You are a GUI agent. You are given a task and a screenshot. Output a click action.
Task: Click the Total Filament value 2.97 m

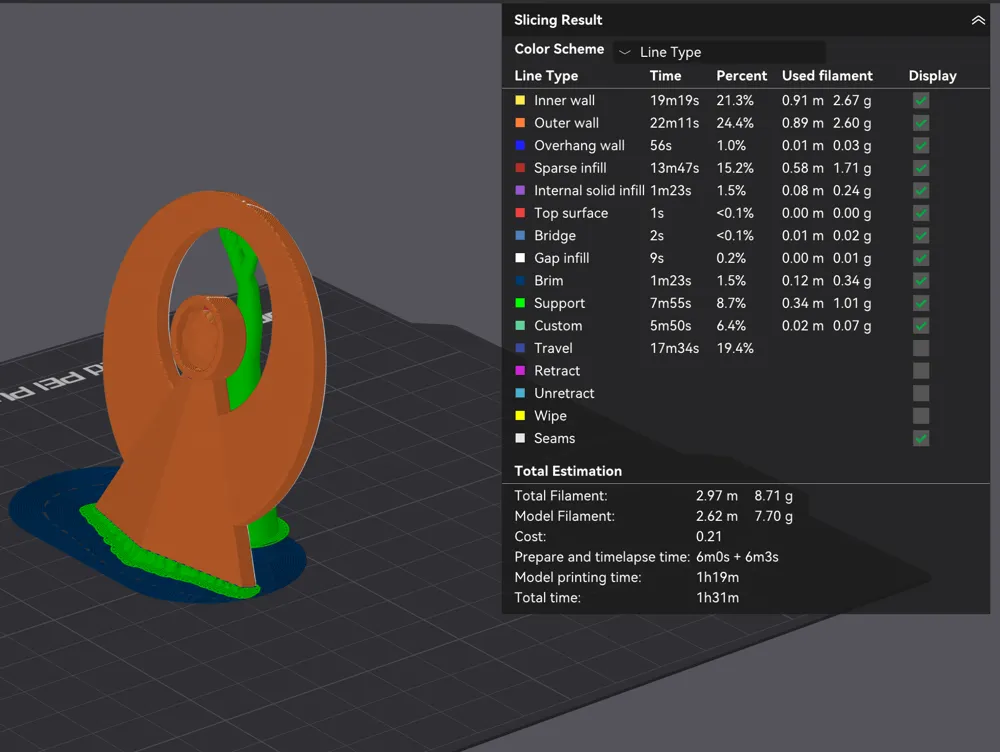716,496
